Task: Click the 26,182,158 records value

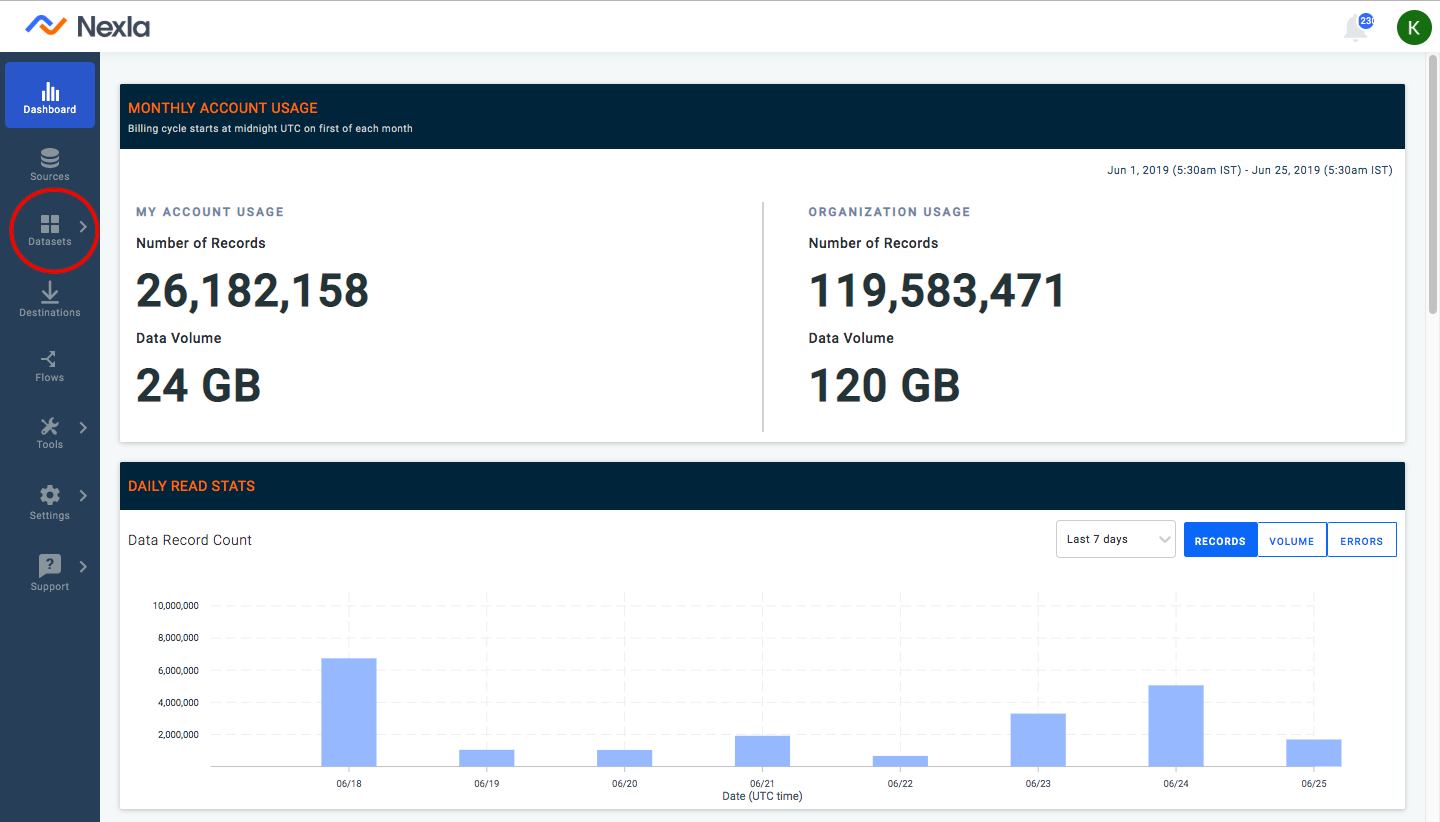Action: (x=253, y=291)
